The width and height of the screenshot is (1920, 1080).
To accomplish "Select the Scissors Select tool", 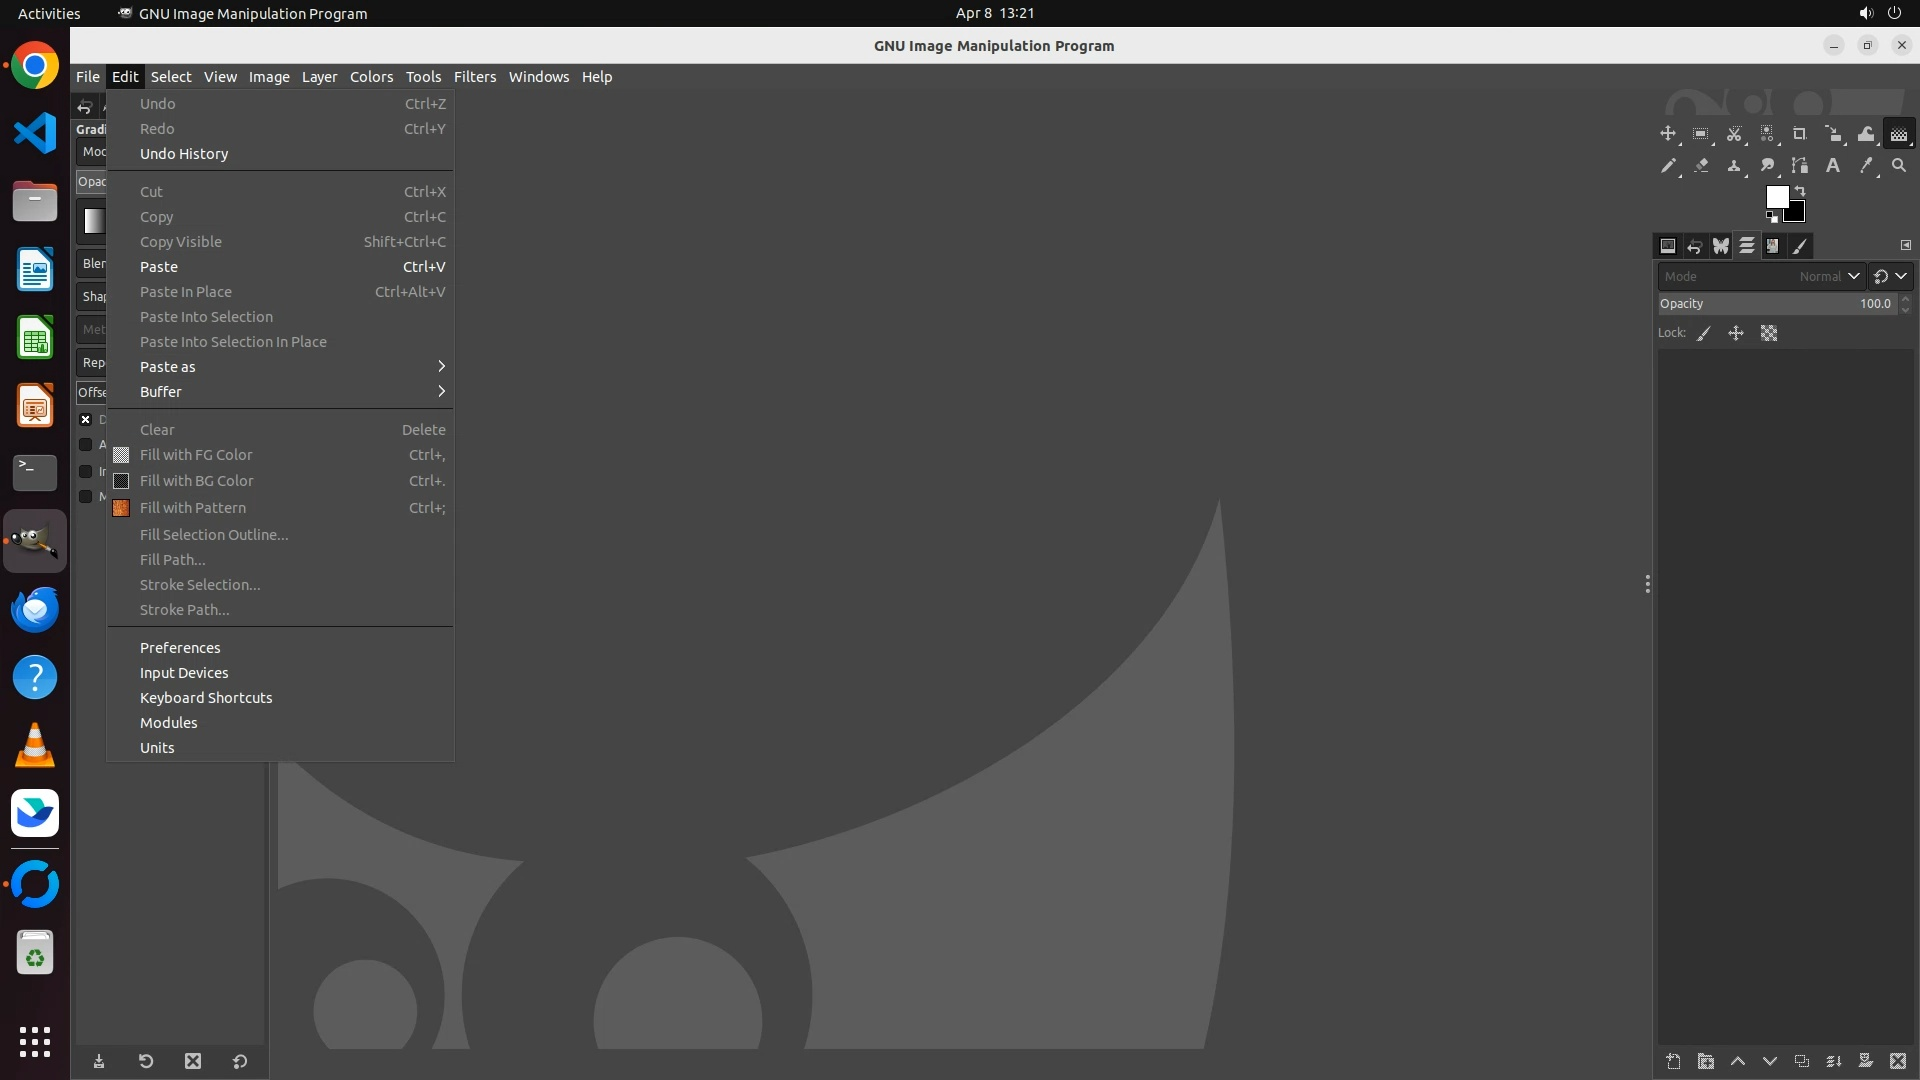I will (1734, 134).
